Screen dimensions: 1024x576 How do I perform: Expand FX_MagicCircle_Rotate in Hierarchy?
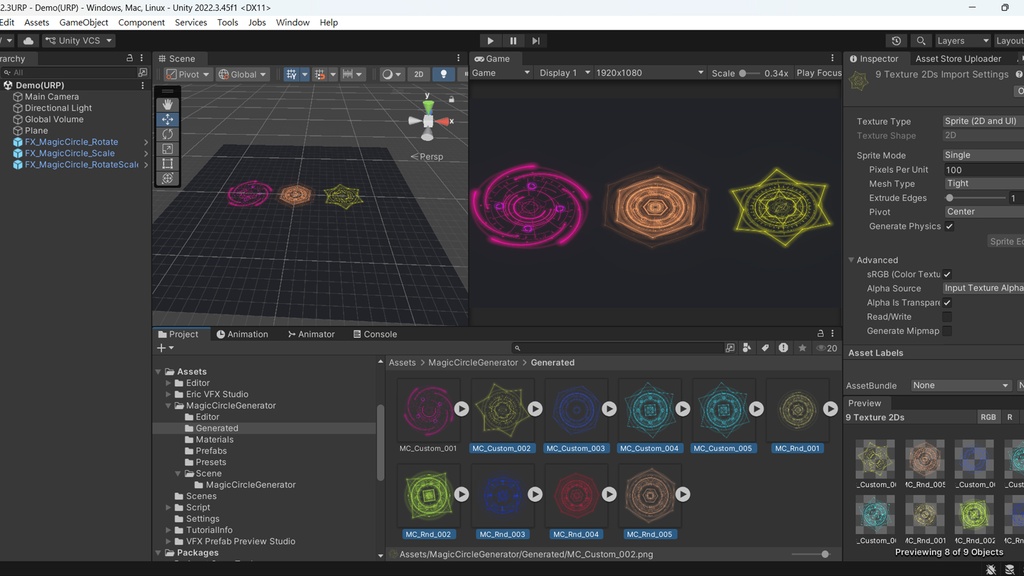(146, 142)
